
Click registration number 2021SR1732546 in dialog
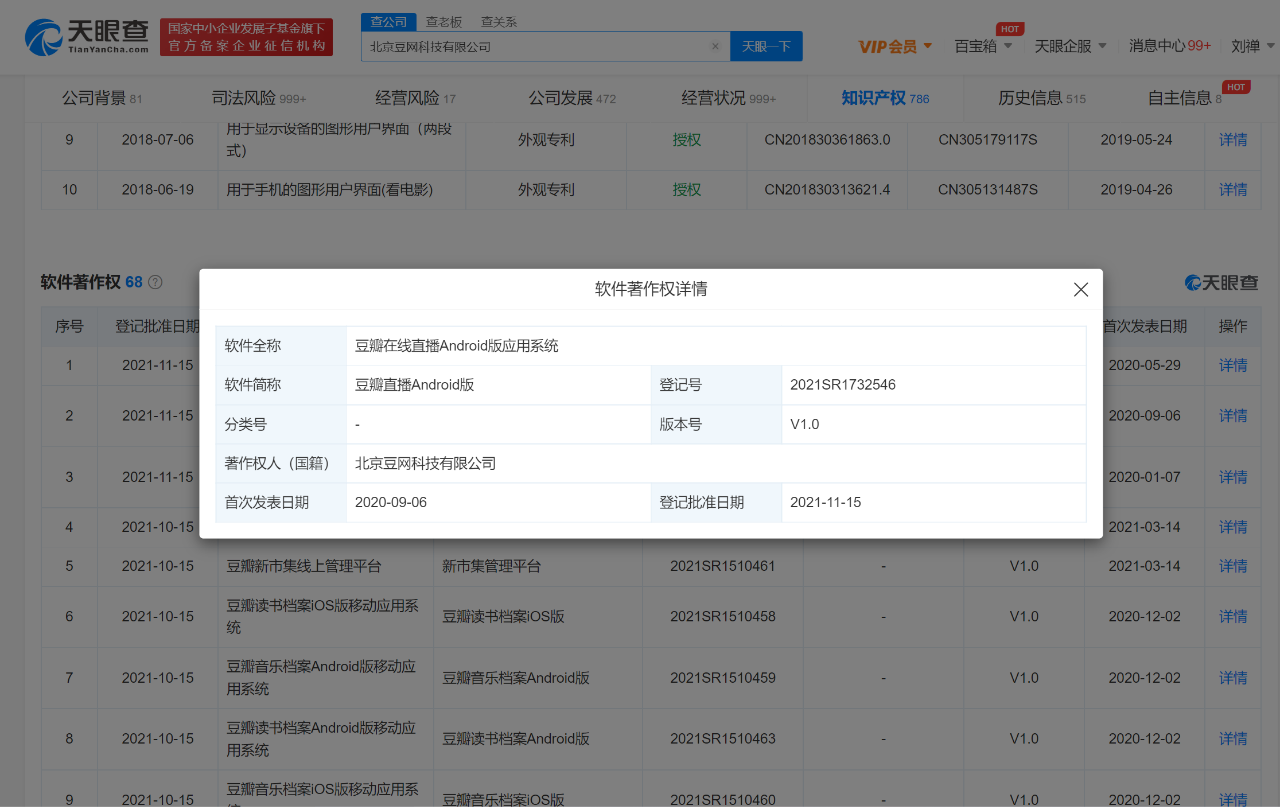coord(842,385)
